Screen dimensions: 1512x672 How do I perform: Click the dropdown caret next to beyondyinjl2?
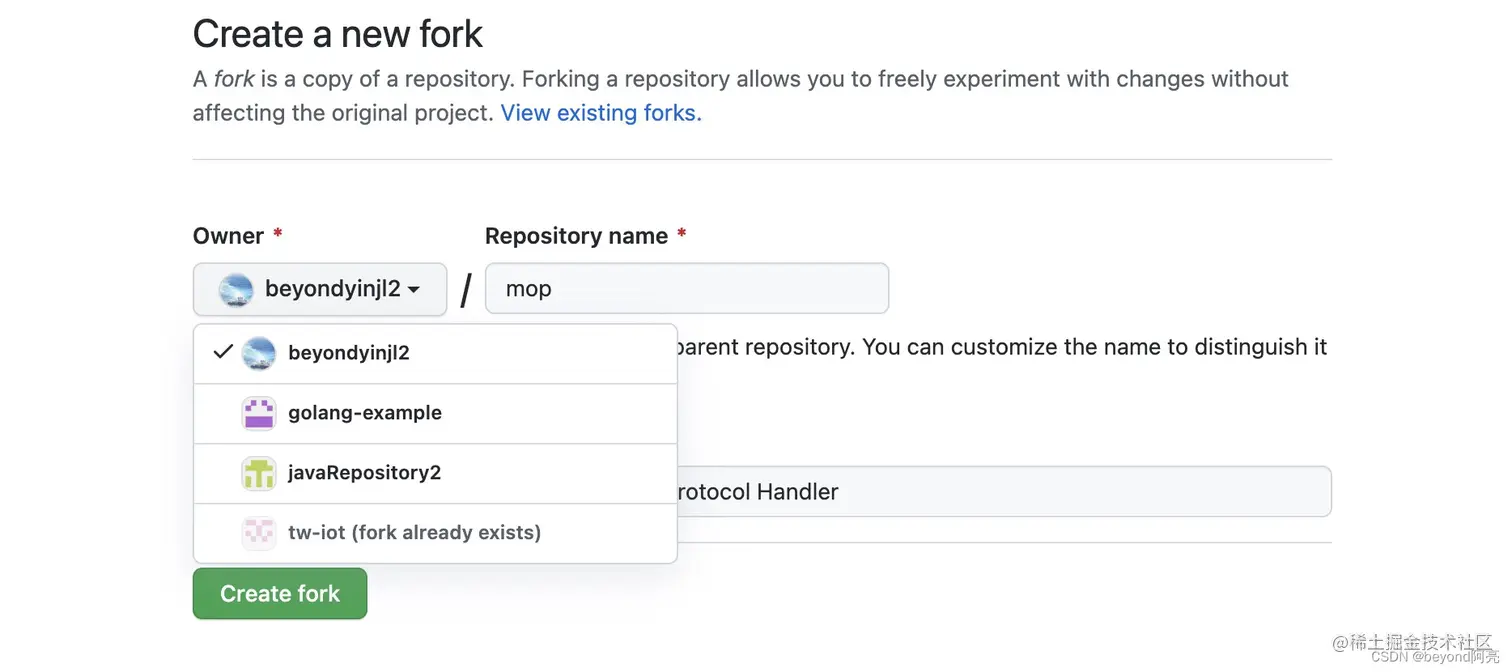point(414,290)
